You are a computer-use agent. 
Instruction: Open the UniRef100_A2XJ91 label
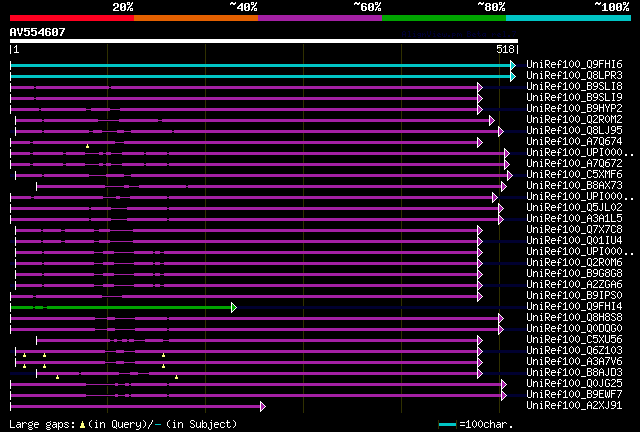pos(574,406)
